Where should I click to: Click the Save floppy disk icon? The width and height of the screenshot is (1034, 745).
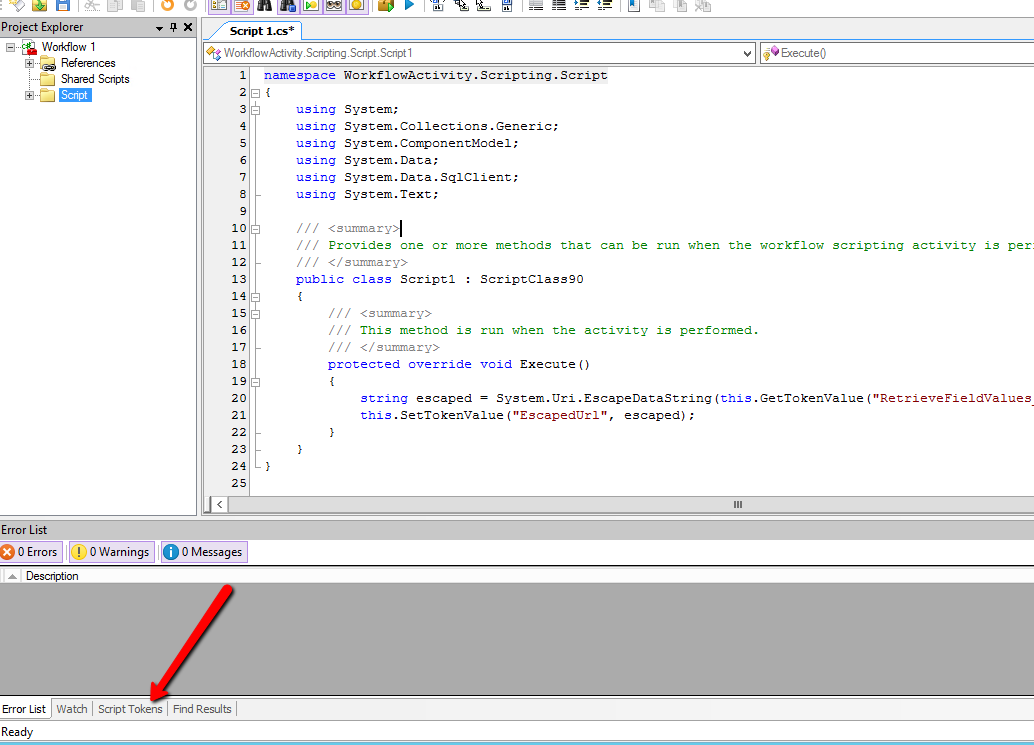coord(63,5)
